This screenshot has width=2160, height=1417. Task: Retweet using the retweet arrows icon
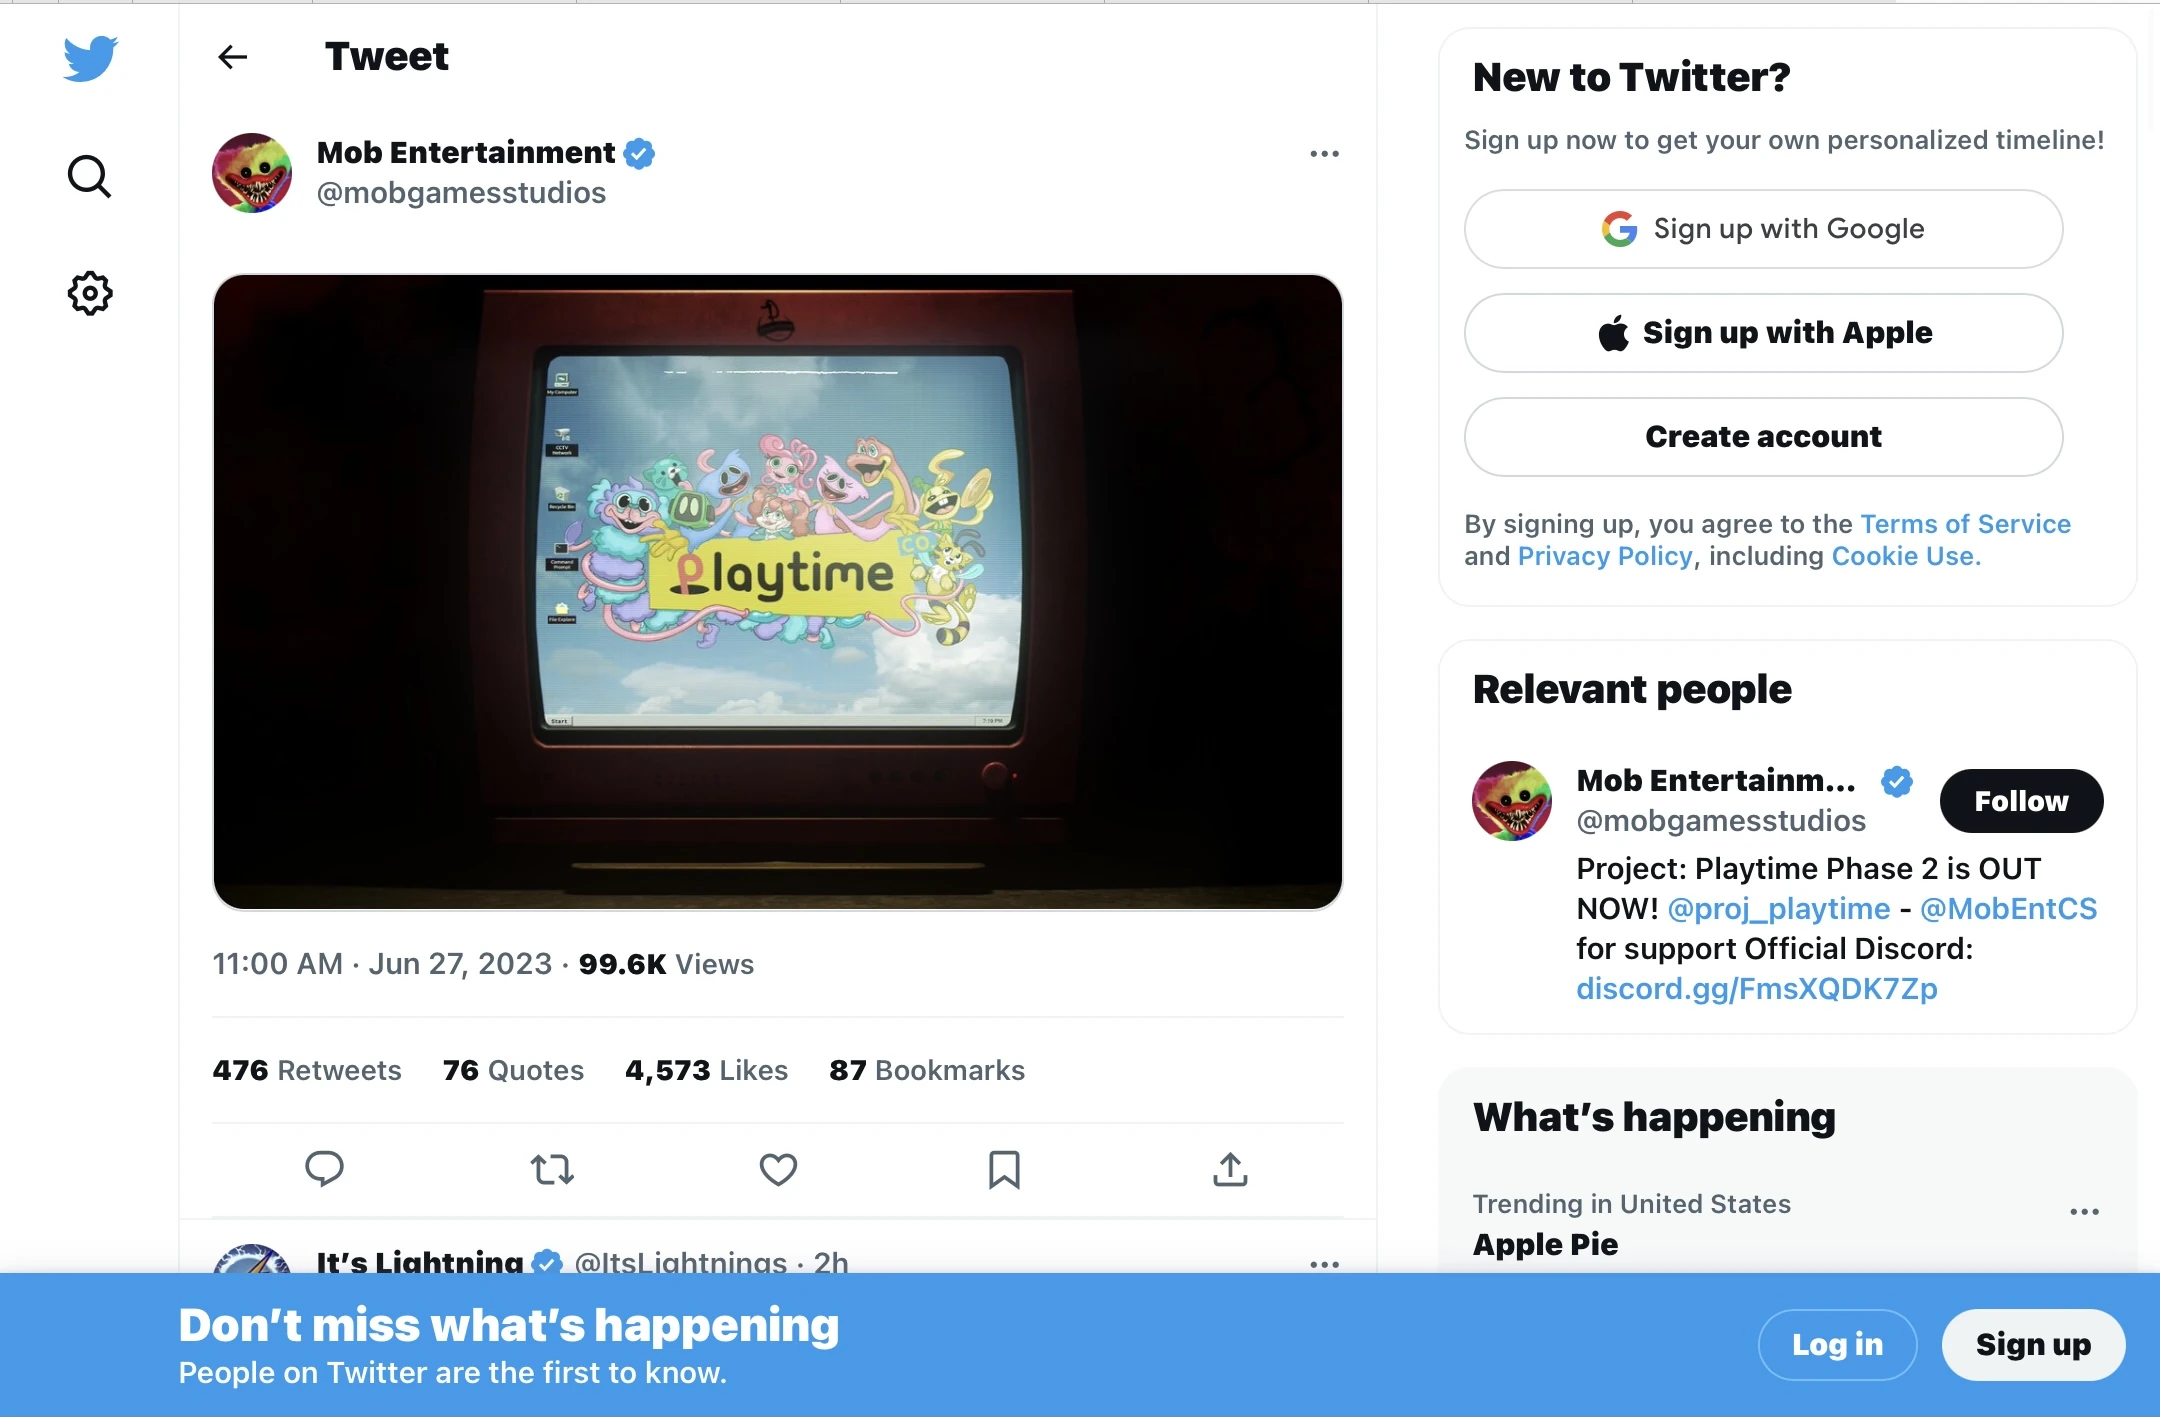pyautogui.click(x=552, y=1168)
